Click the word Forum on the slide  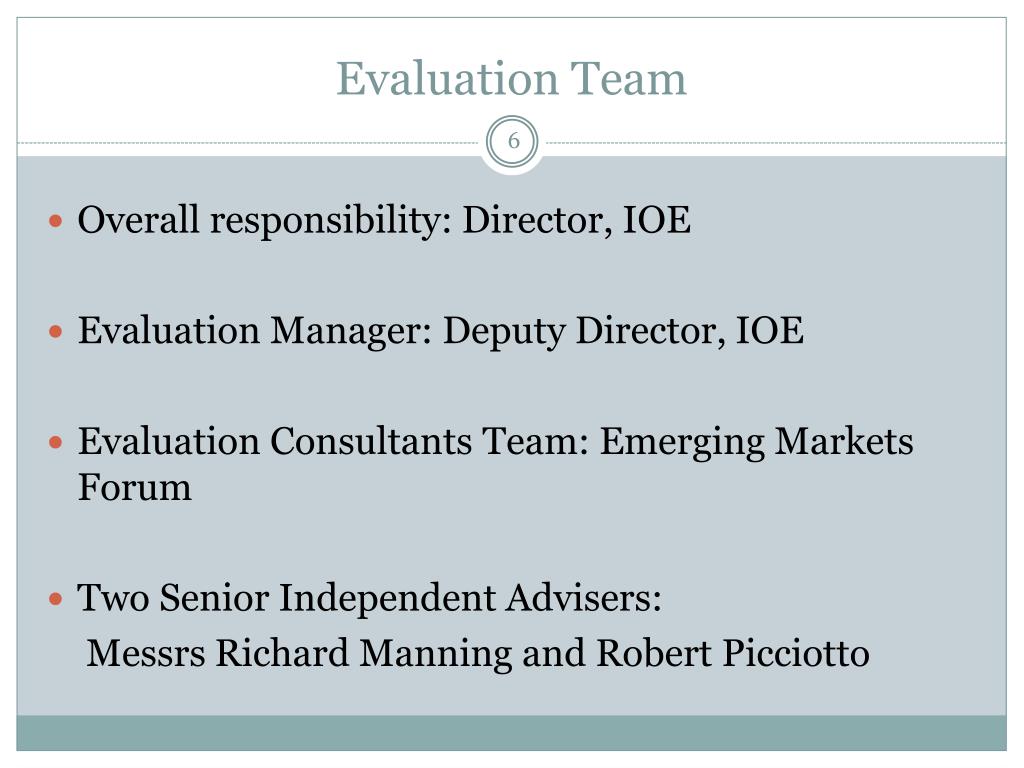135,488
